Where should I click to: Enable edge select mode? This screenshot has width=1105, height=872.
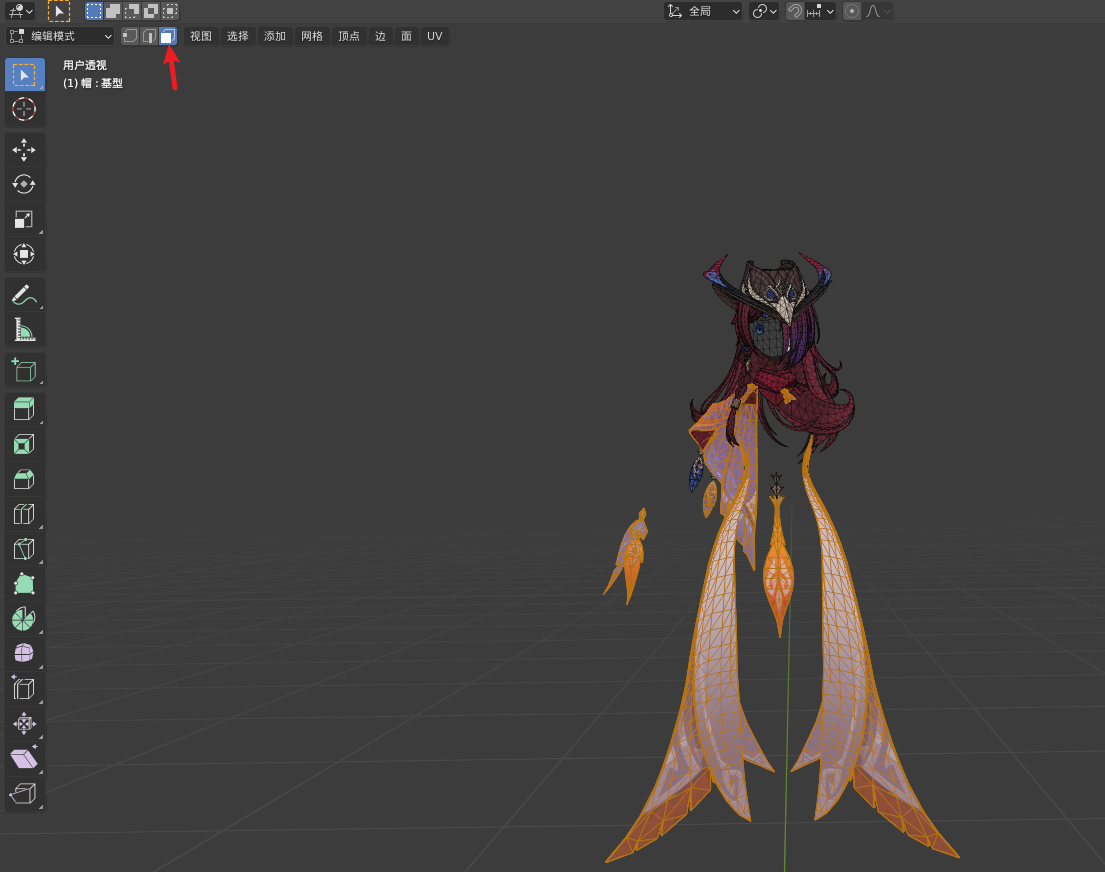[149, 36]
